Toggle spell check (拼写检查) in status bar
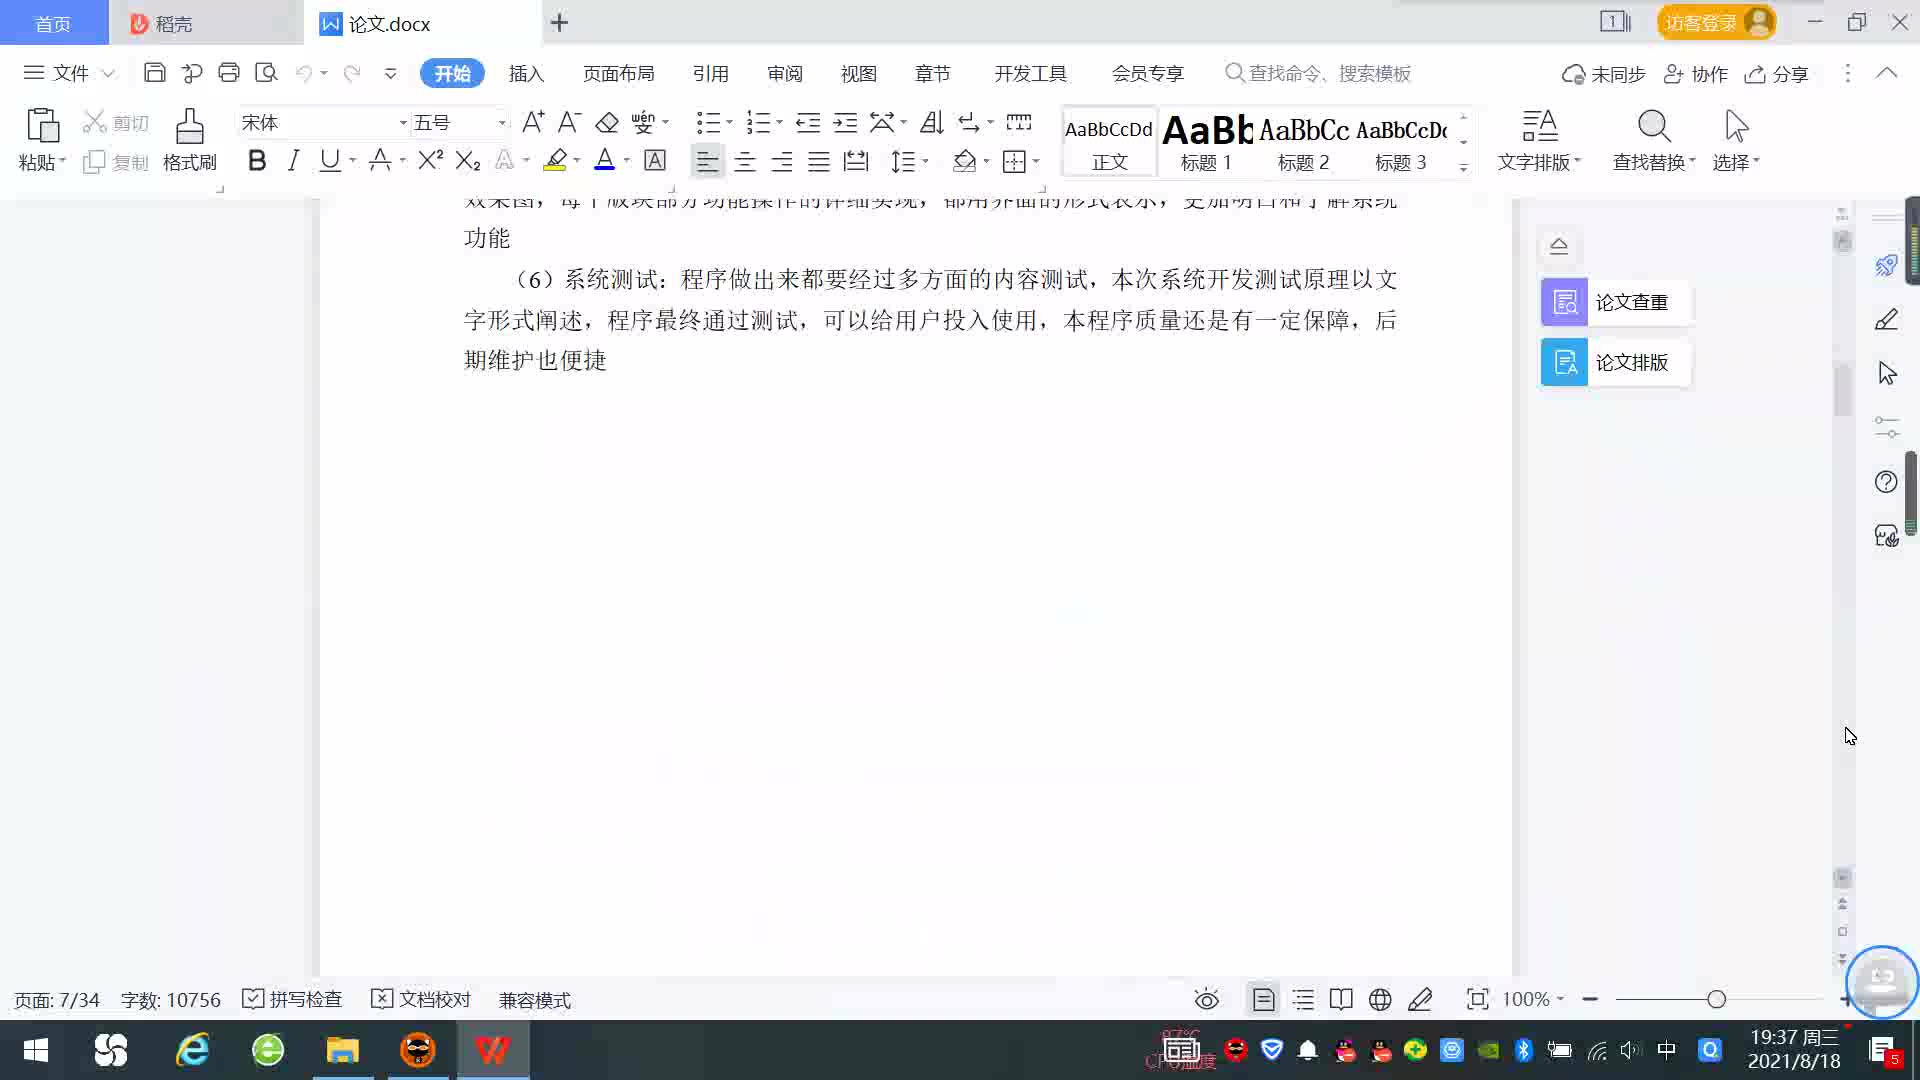The height and width of the screenshot is (1080, 1920). [x=293, y=999]
